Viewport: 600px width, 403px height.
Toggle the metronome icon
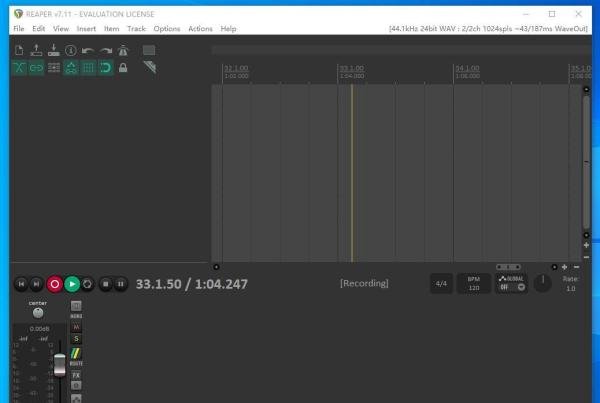pos(123,50)
